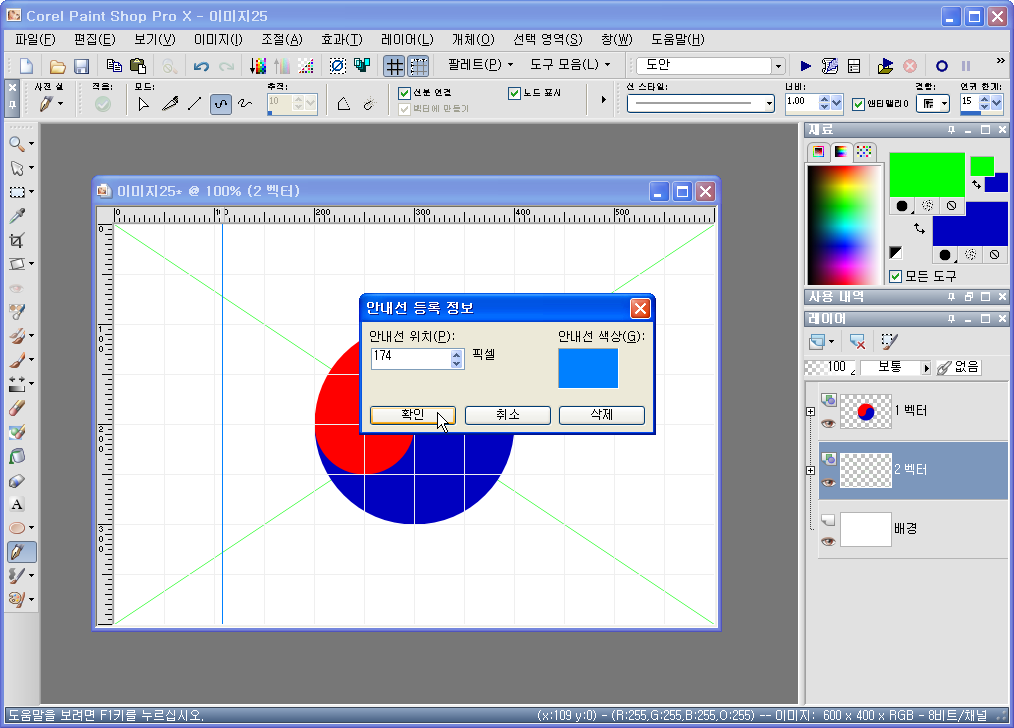Choose freehand drawing mode icon

click(x=245, y=103)
